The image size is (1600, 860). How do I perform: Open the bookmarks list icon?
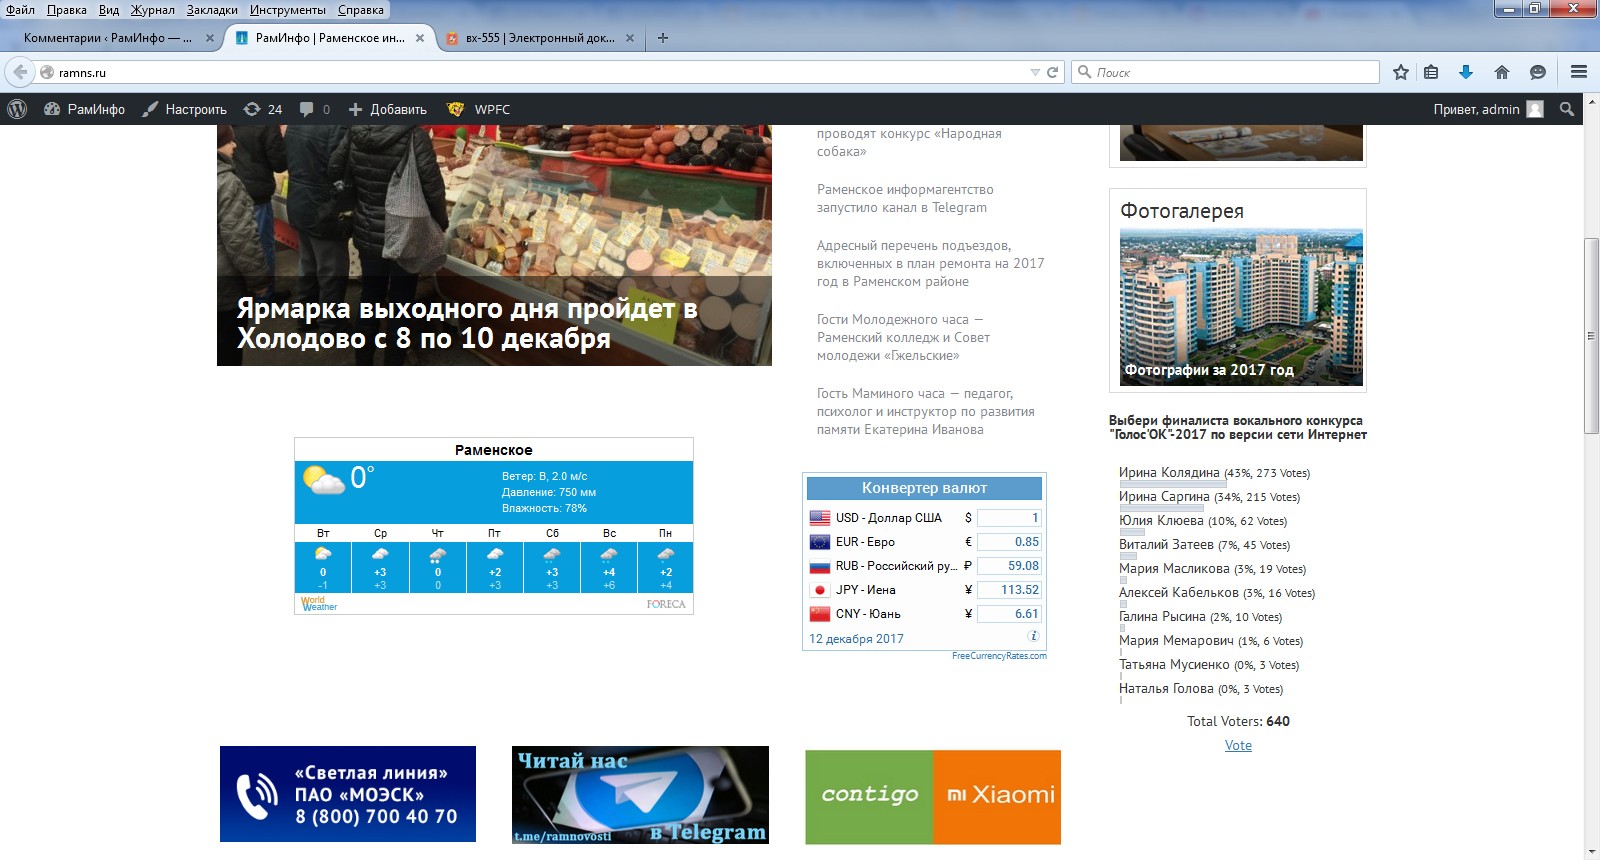pos(1431,72)
